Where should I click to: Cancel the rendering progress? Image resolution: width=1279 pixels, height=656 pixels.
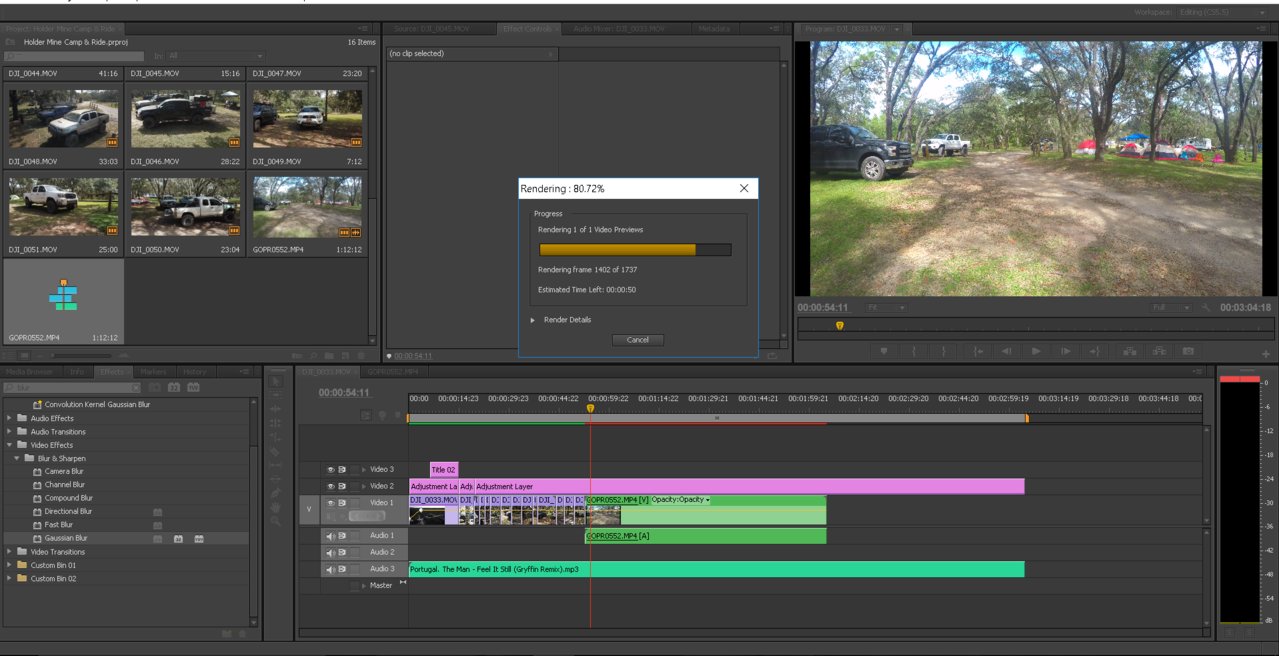tap(638, 340)
